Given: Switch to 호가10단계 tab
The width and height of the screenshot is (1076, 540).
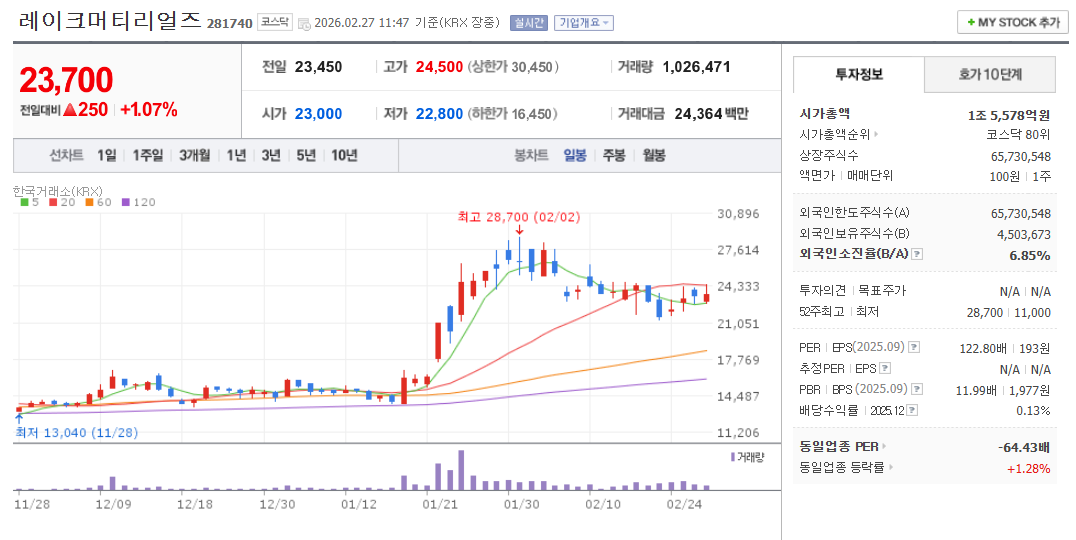Looking at the screenshot, I should click(x=990, y=74).
